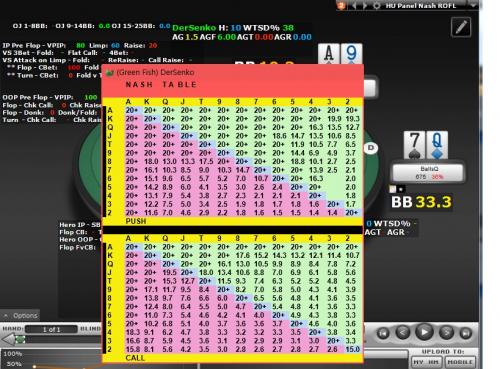Screen dimensions: 500x369
Task: Click the 18.3 cell in CALL table
Action: 132,332
